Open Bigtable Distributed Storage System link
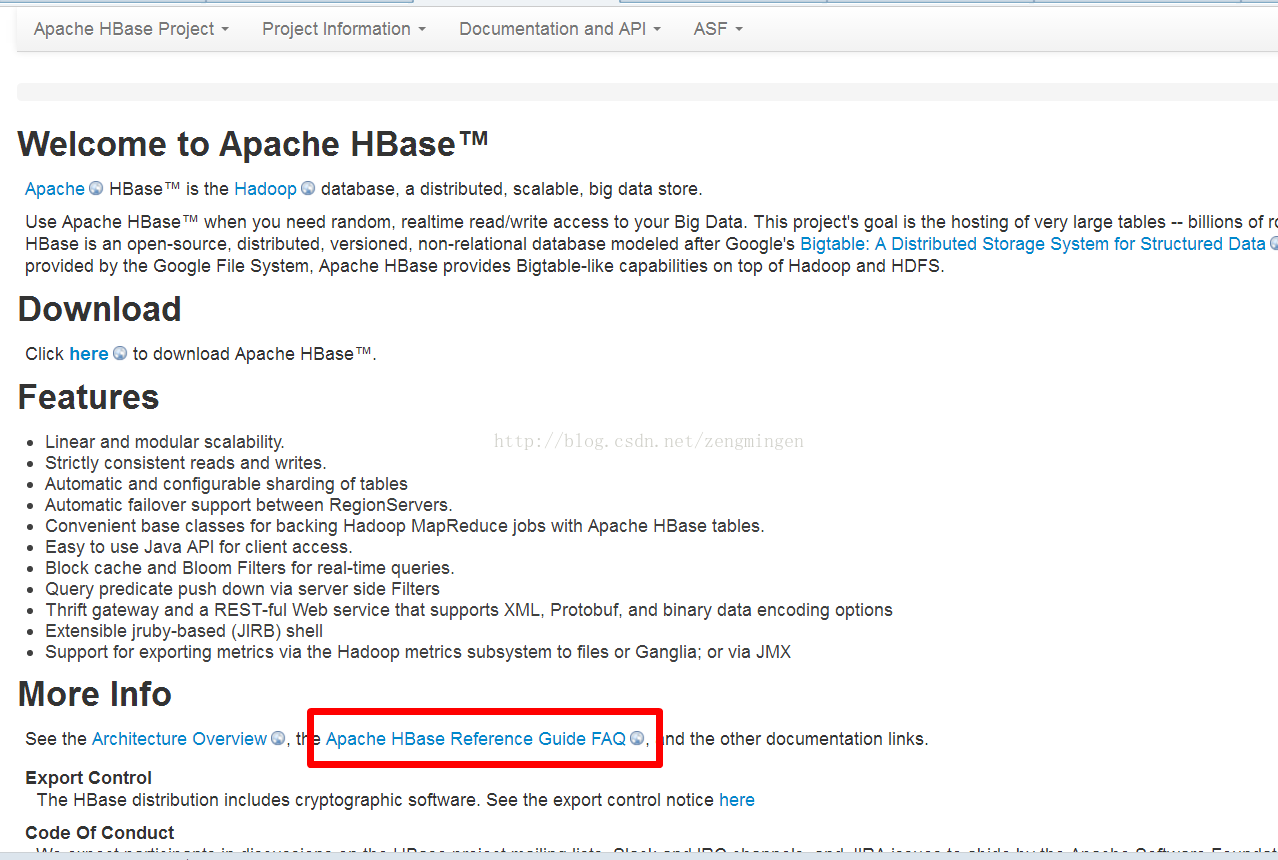Viewport: 1278px width, 860px height. point(1032,244)
